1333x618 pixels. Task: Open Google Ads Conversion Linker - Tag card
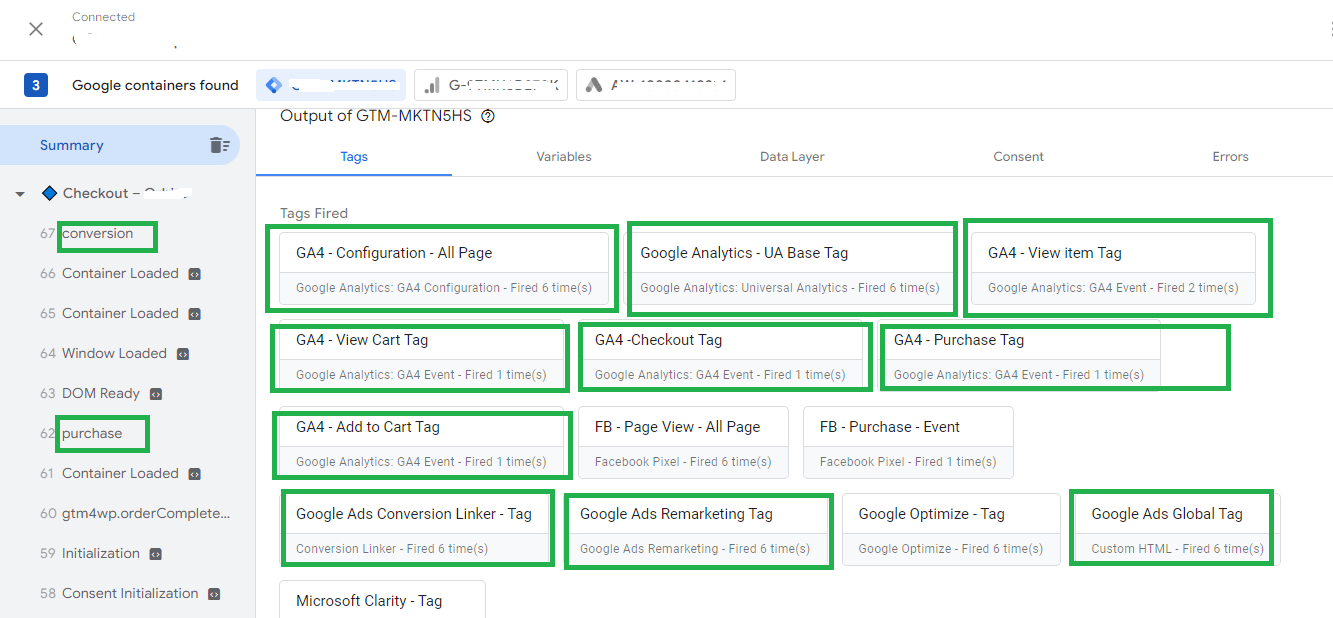click(414, 530)
